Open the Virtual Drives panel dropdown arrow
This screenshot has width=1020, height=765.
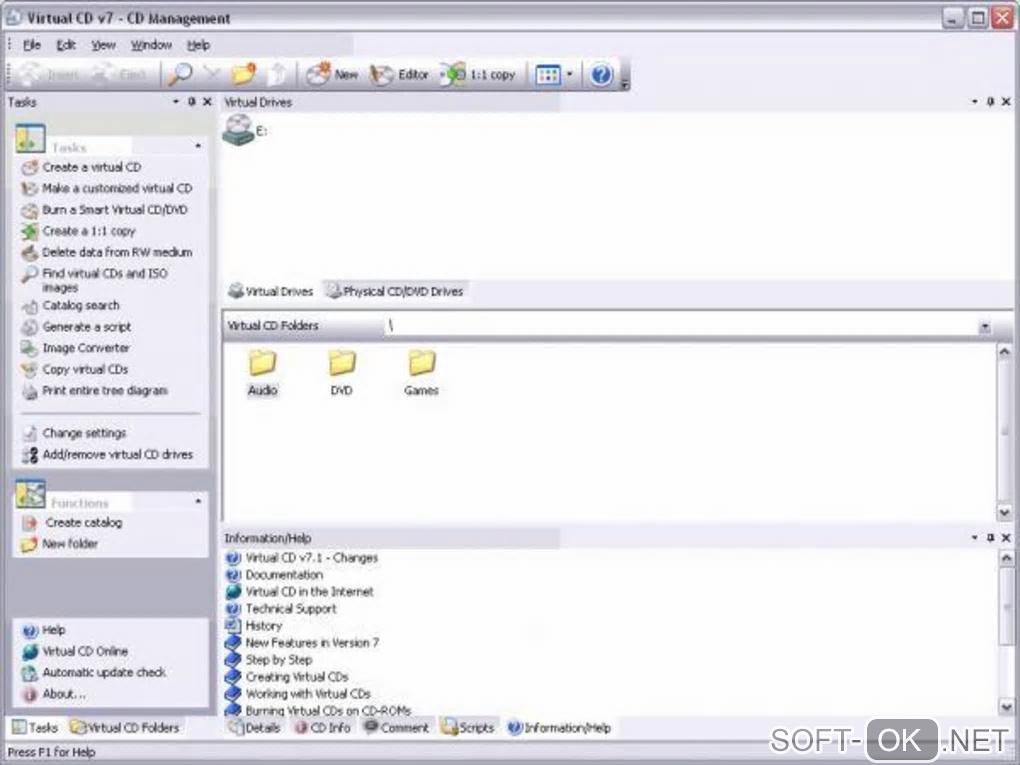point(974,102)
